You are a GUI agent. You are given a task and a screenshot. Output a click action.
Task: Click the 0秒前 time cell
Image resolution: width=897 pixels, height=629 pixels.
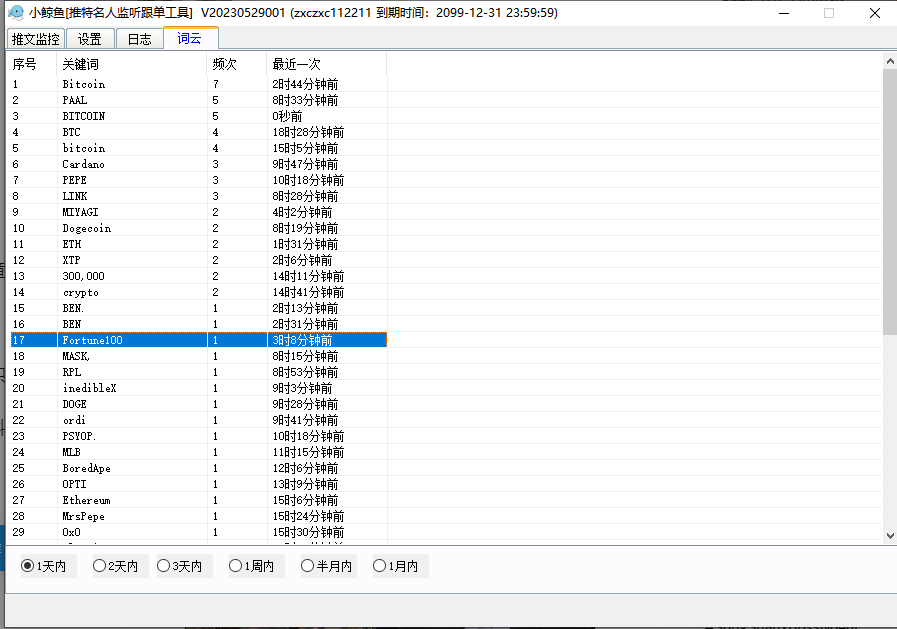point(327,116)
